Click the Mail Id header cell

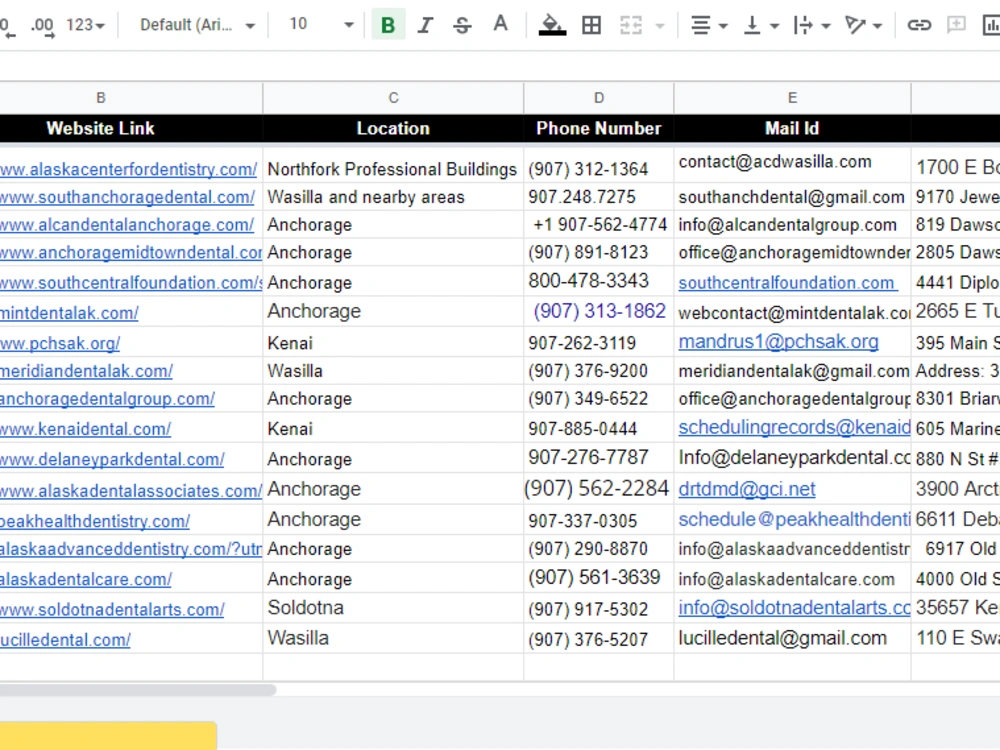(x=792, y=128)
